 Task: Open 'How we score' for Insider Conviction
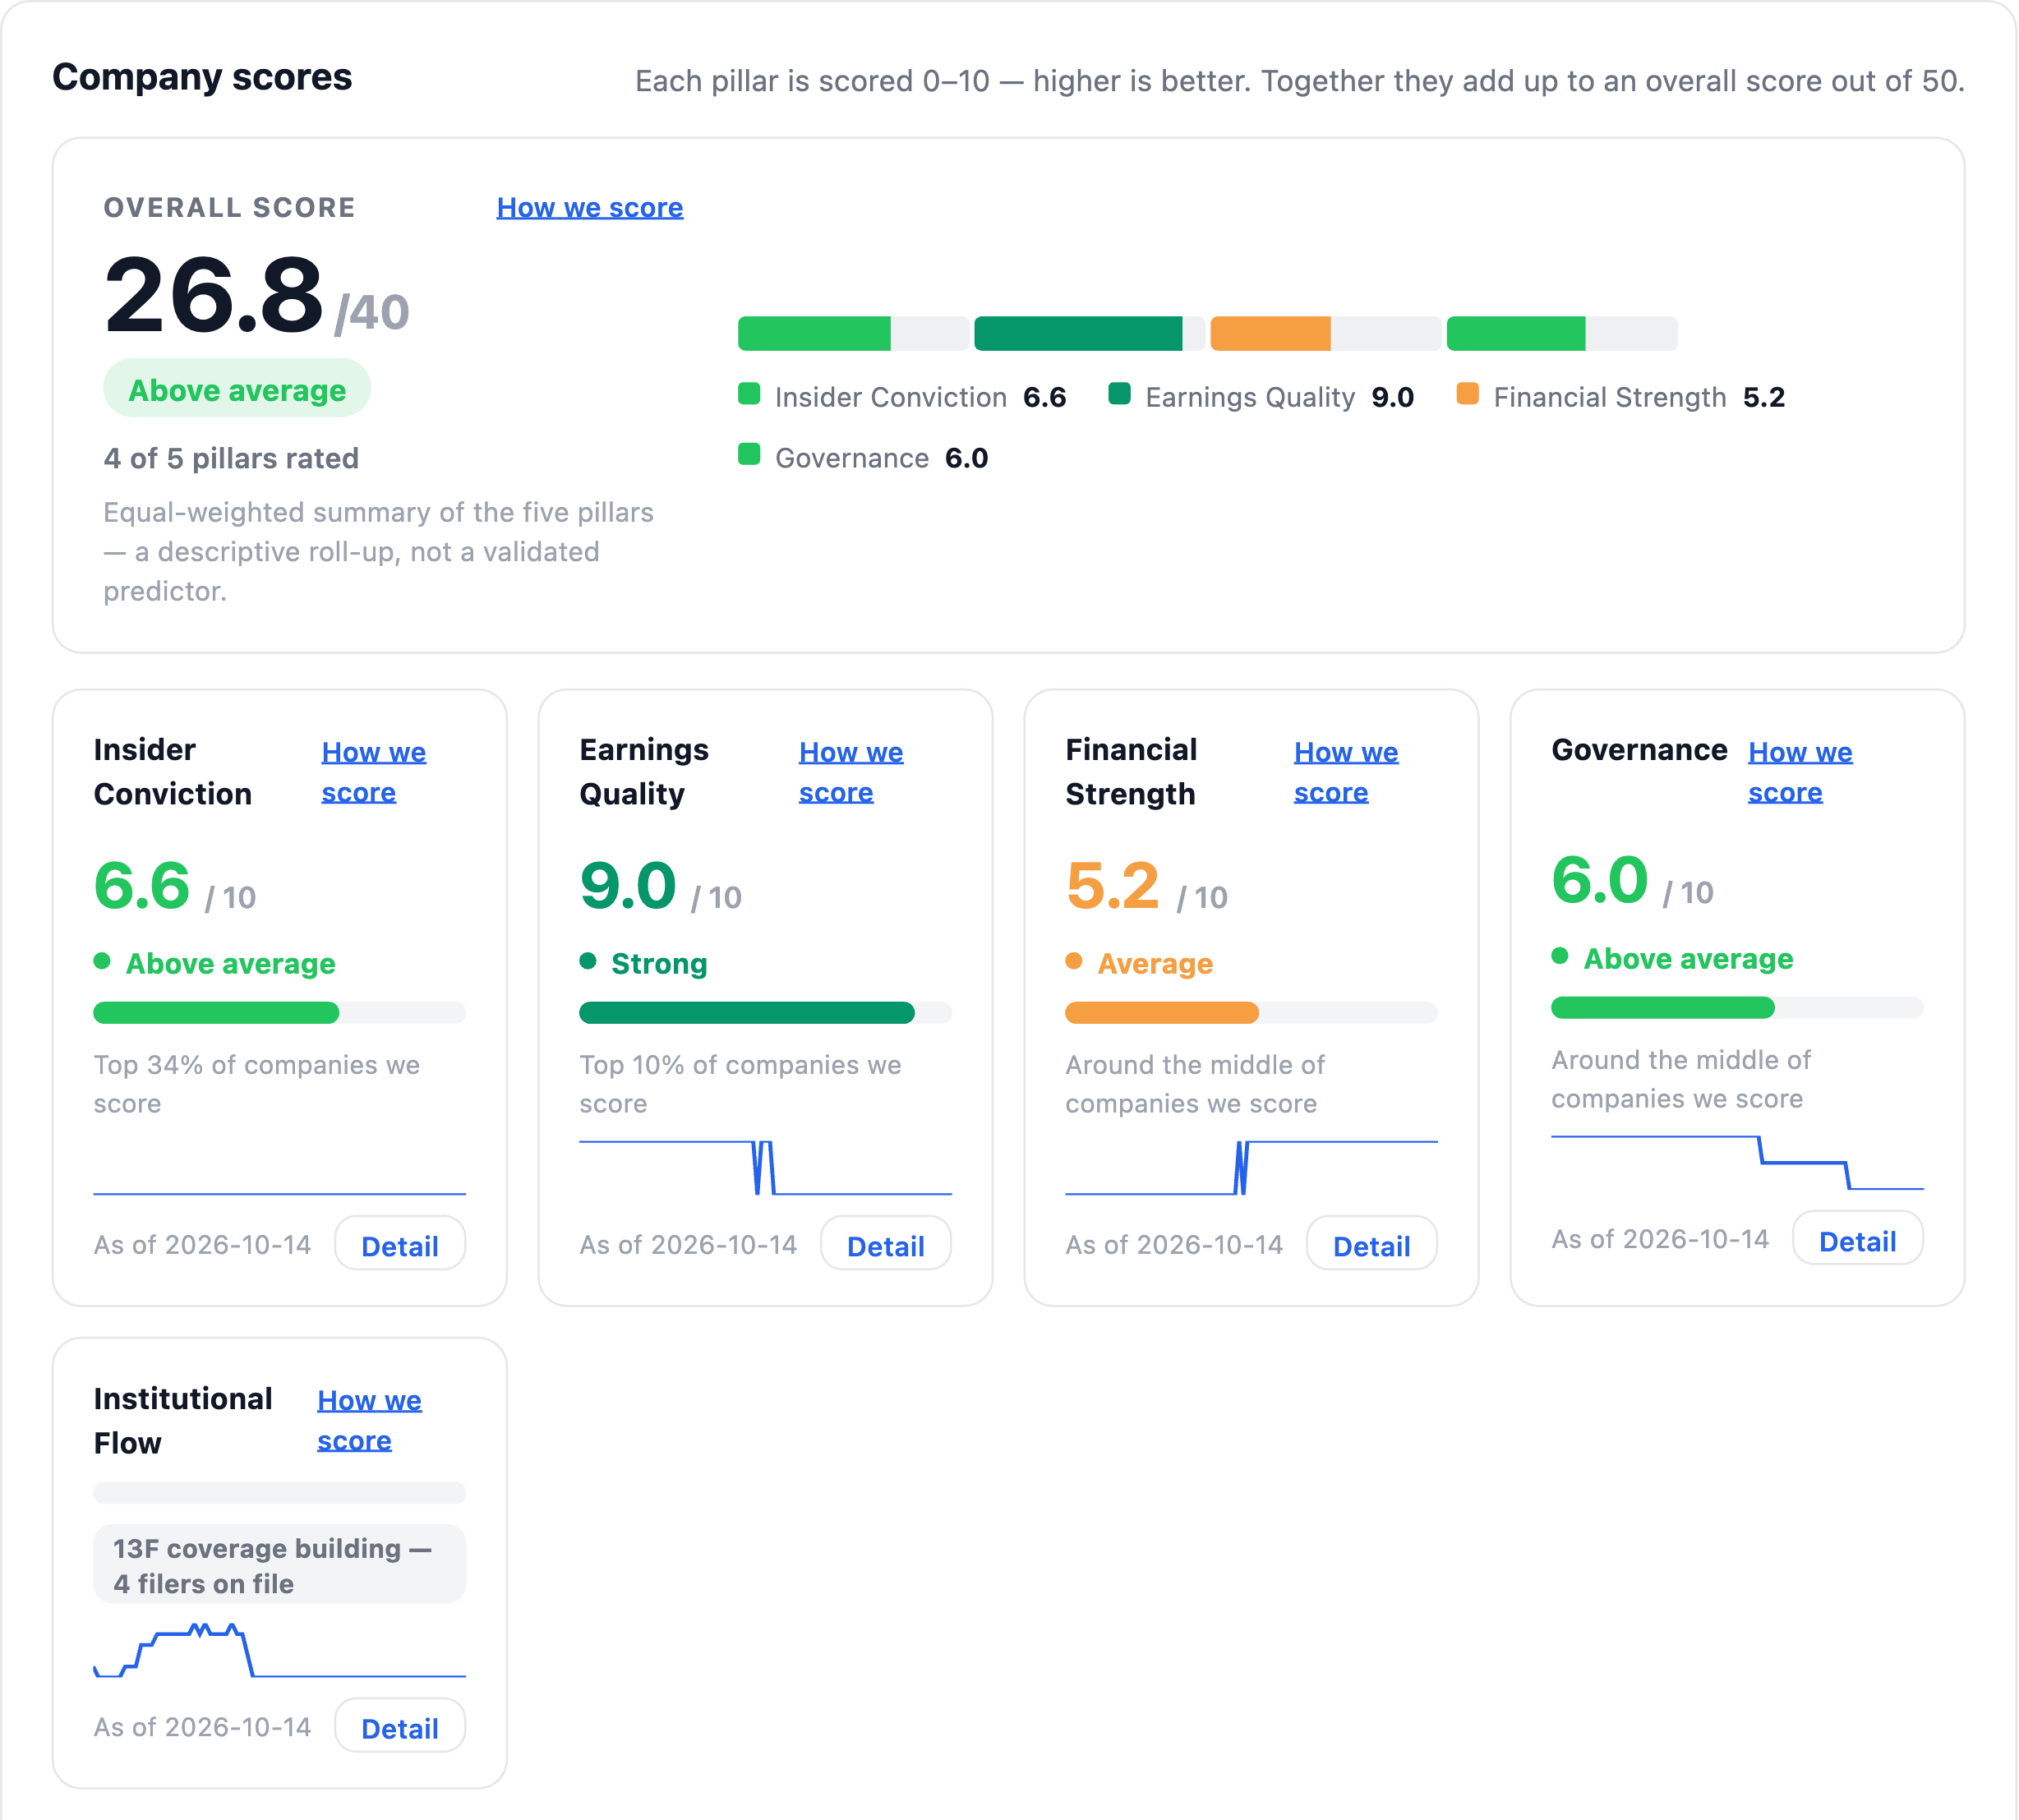pos(373,772)
